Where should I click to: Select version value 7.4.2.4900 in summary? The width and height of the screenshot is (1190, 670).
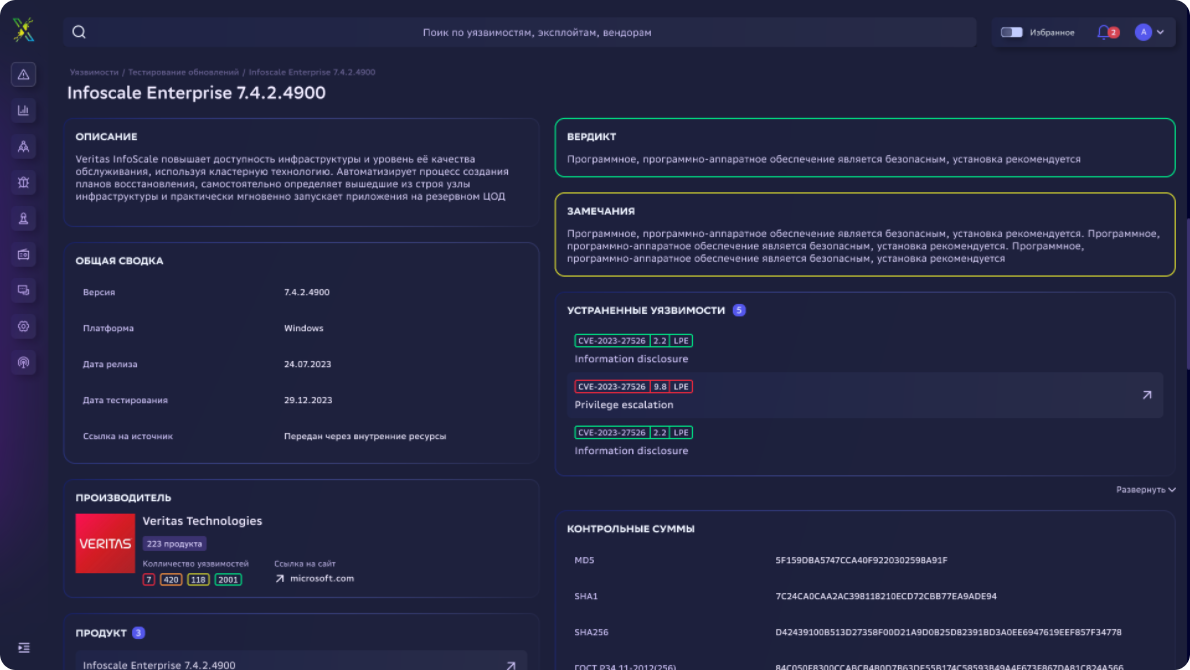tap(307, 292)
